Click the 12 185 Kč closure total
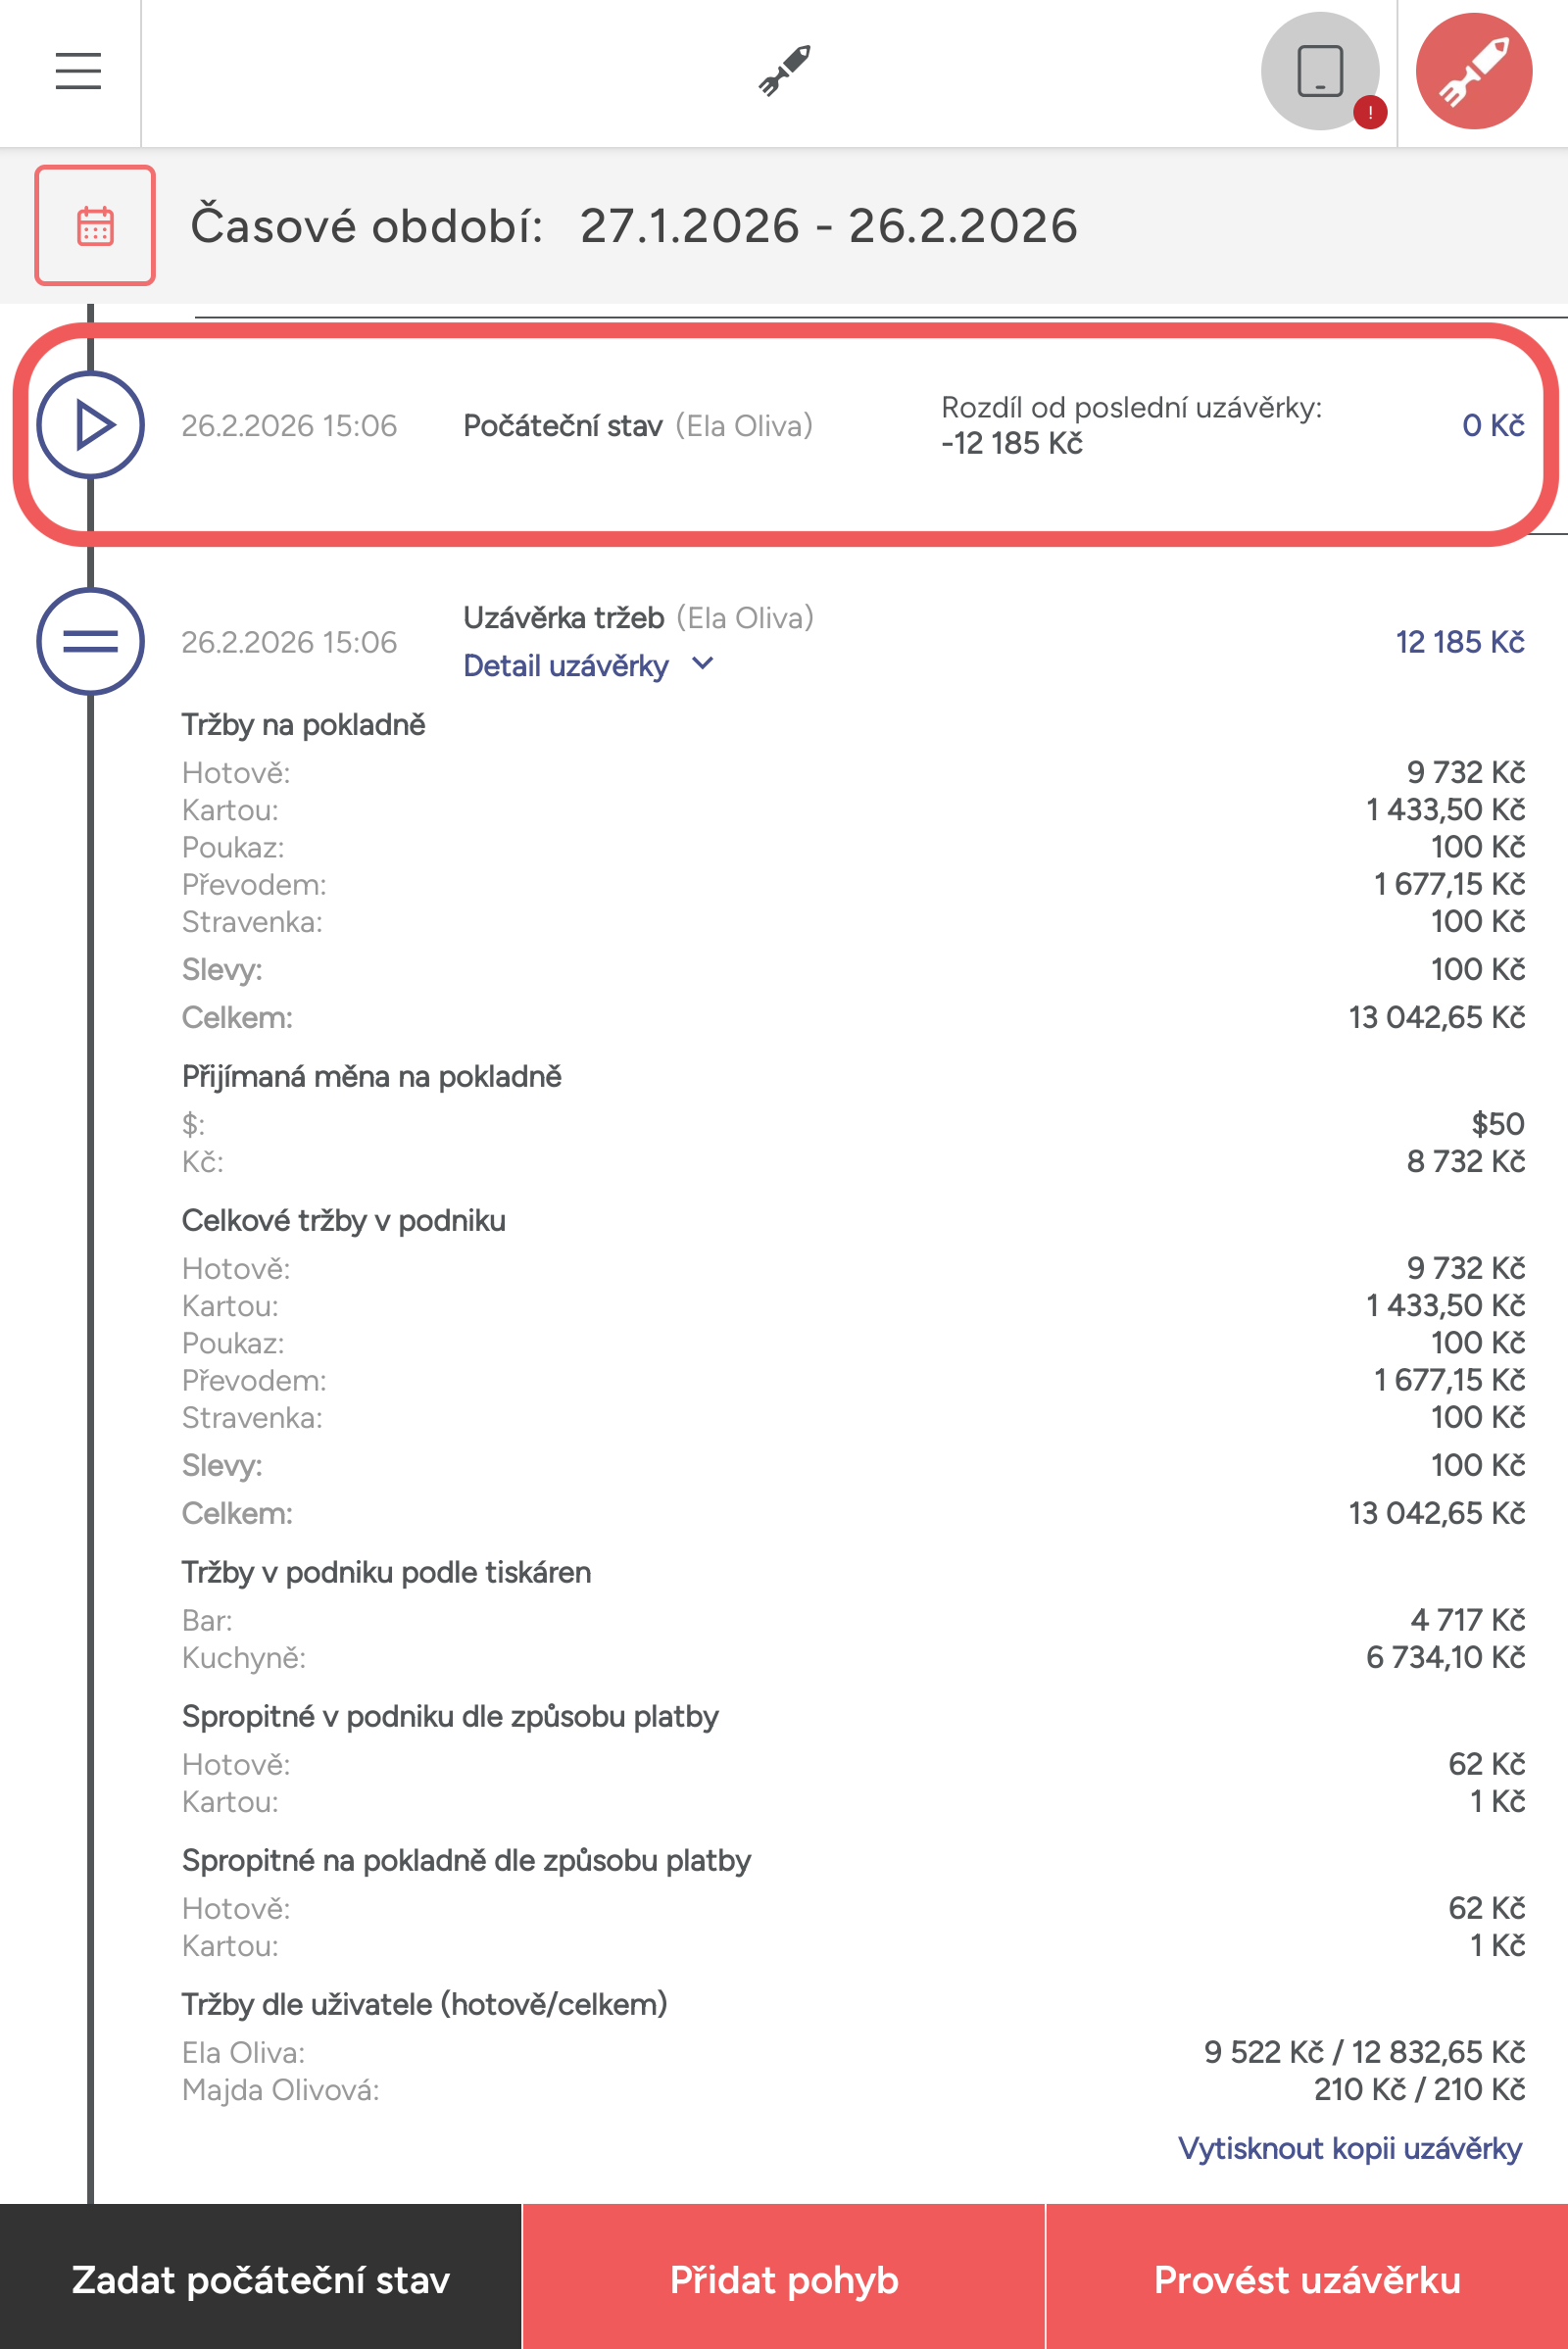 point(1459,642)
